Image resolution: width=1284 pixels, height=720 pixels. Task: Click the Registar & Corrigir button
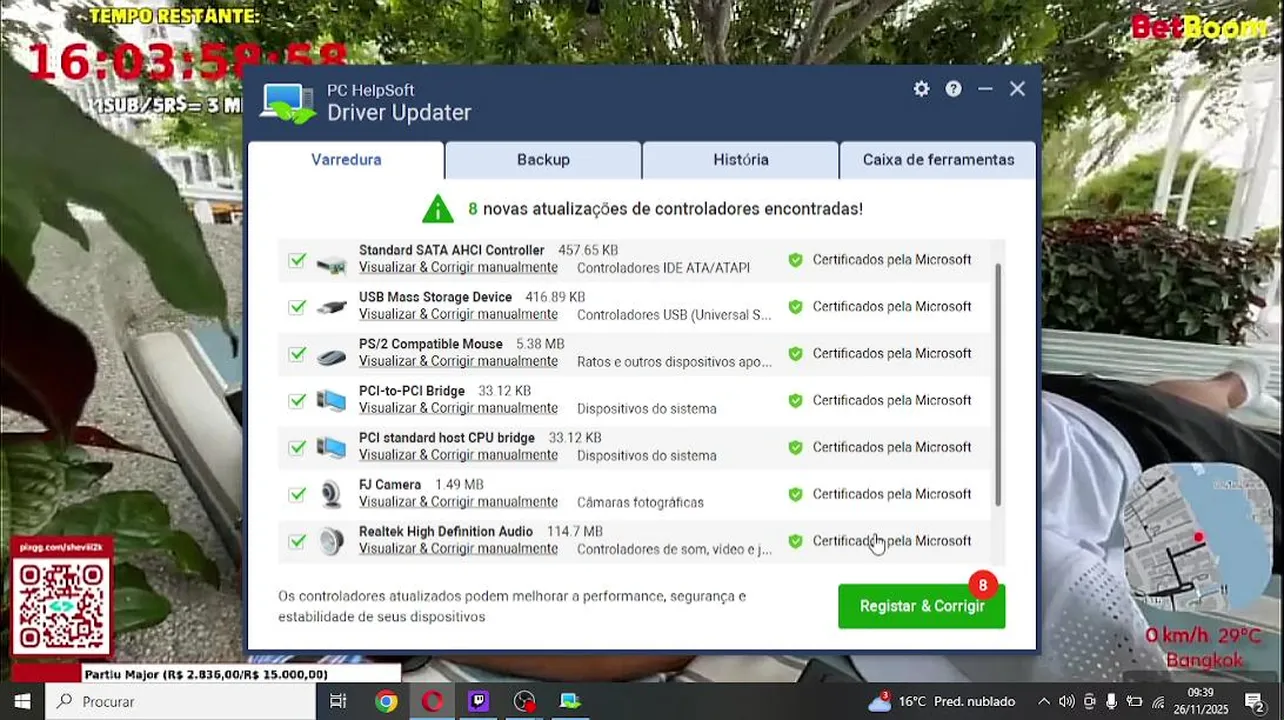[x=922, y=606]
